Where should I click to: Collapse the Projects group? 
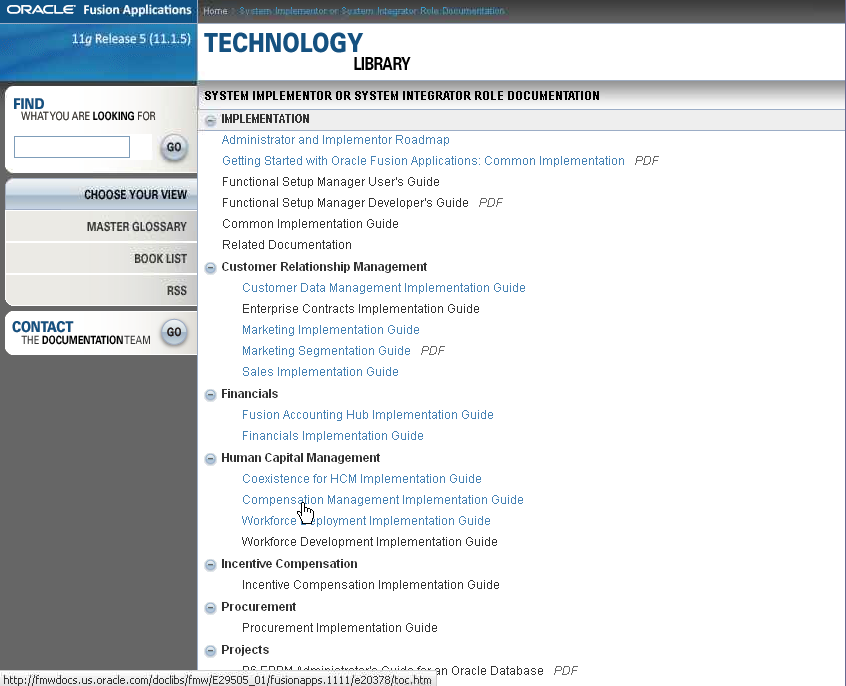[x=210, y=651]
